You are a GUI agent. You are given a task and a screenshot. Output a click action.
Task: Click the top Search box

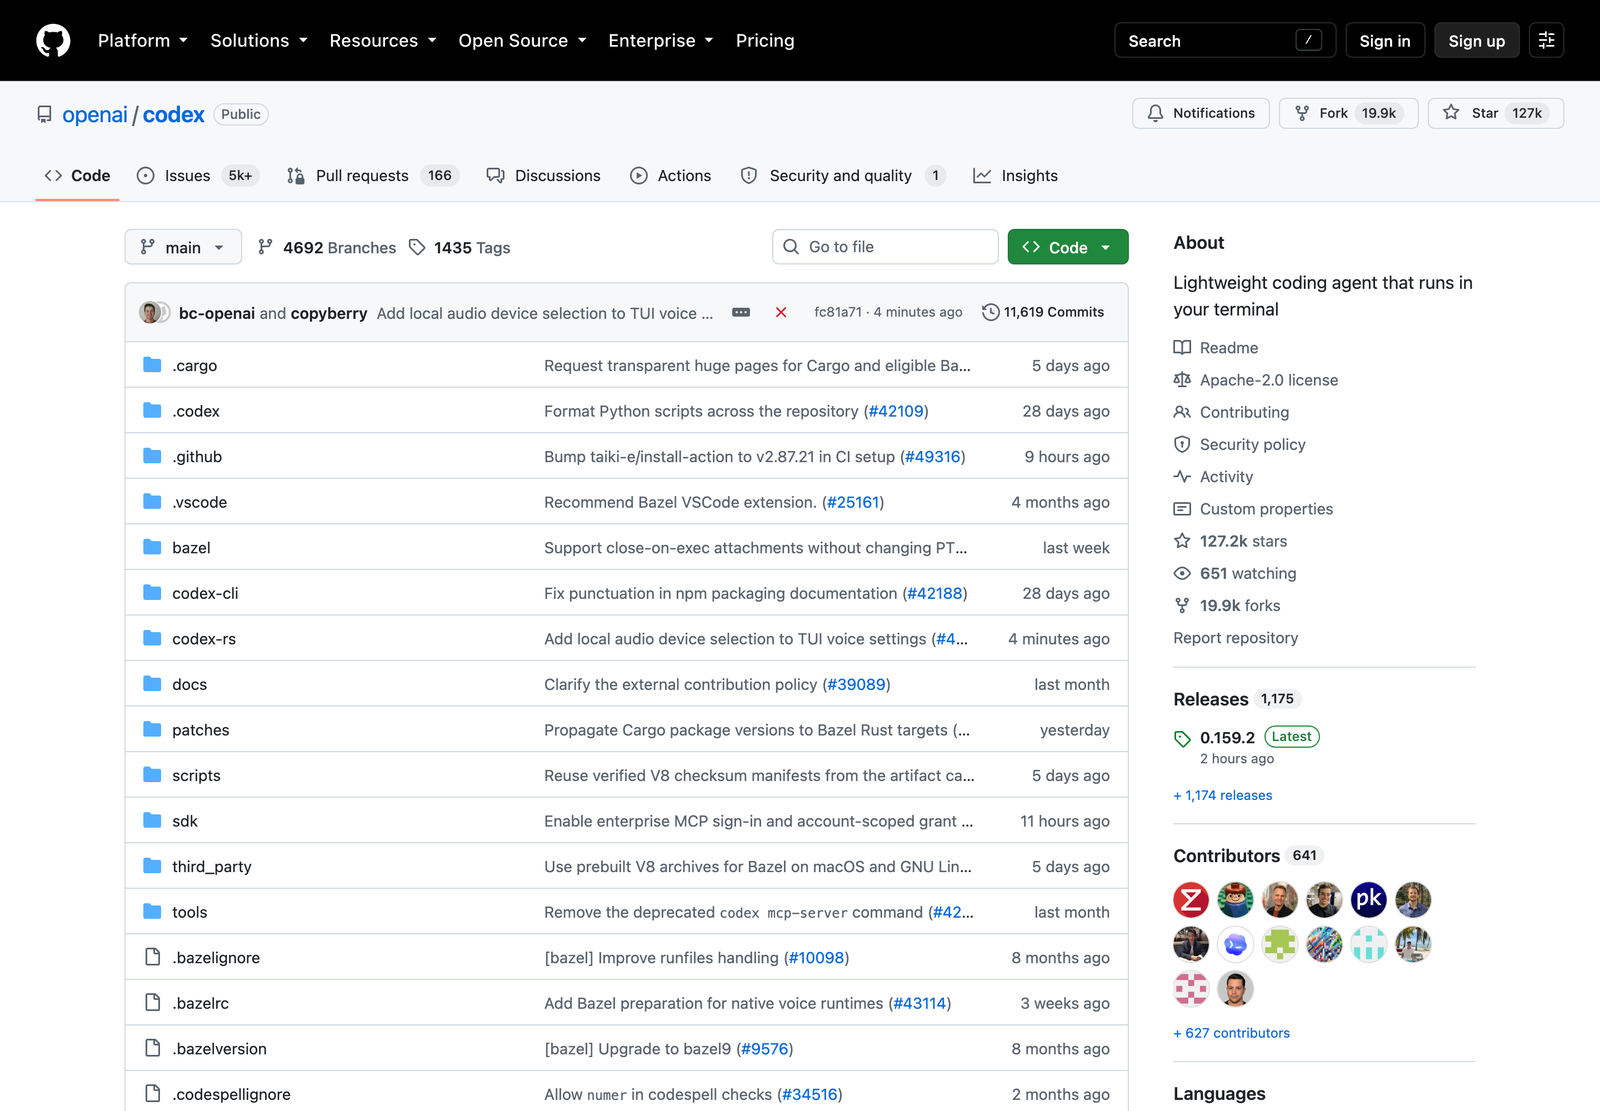coord(1225,41)
